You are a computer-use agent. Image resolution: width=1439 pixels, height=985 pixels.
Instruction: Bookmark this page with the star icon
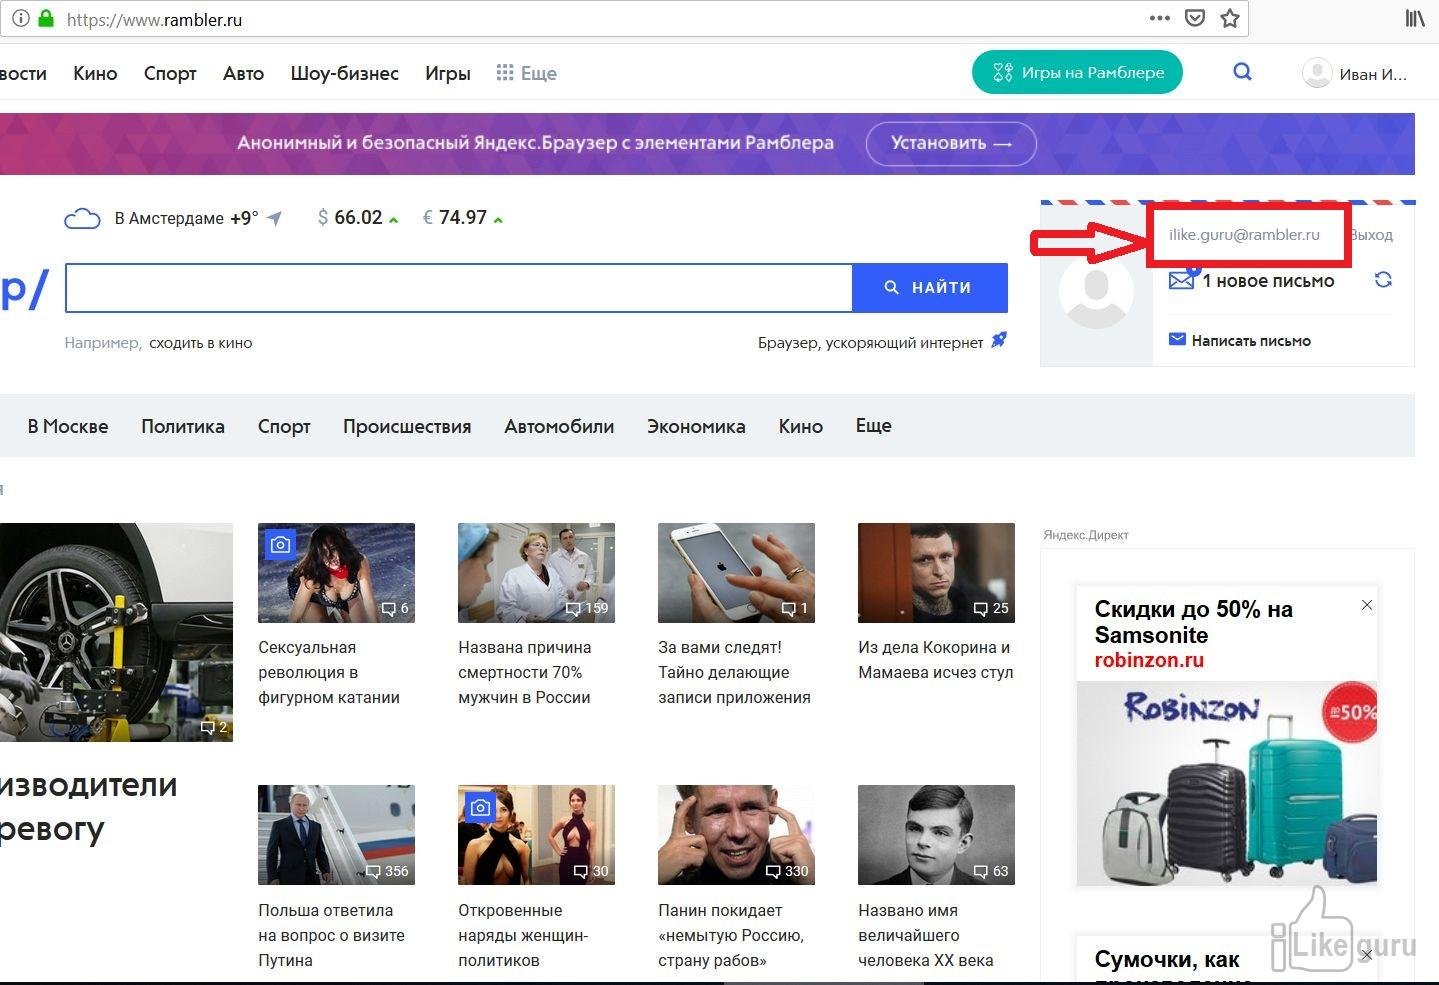point(1230,18)
